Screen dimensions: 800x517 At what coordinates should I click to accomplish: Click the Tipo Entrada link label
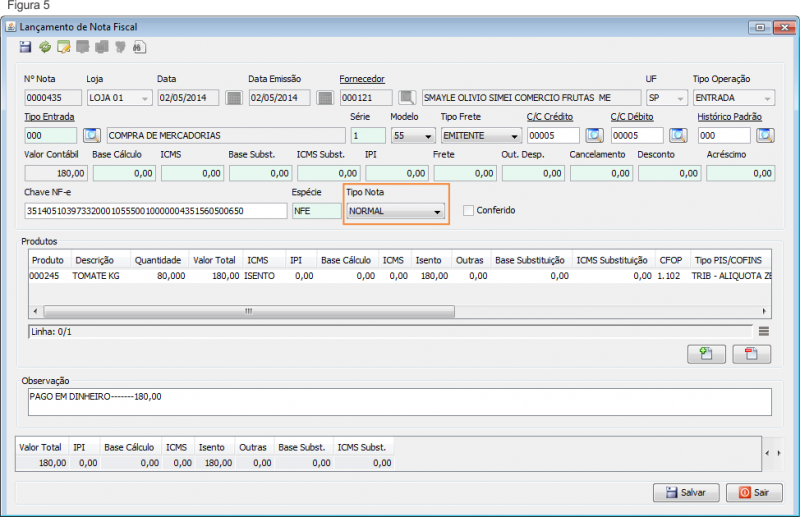49,117
